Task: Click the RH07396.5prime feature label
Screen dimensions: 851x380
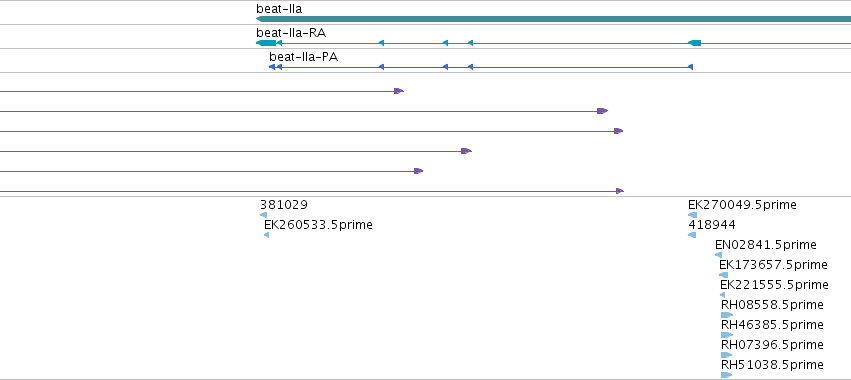Action: coord(772,345)
